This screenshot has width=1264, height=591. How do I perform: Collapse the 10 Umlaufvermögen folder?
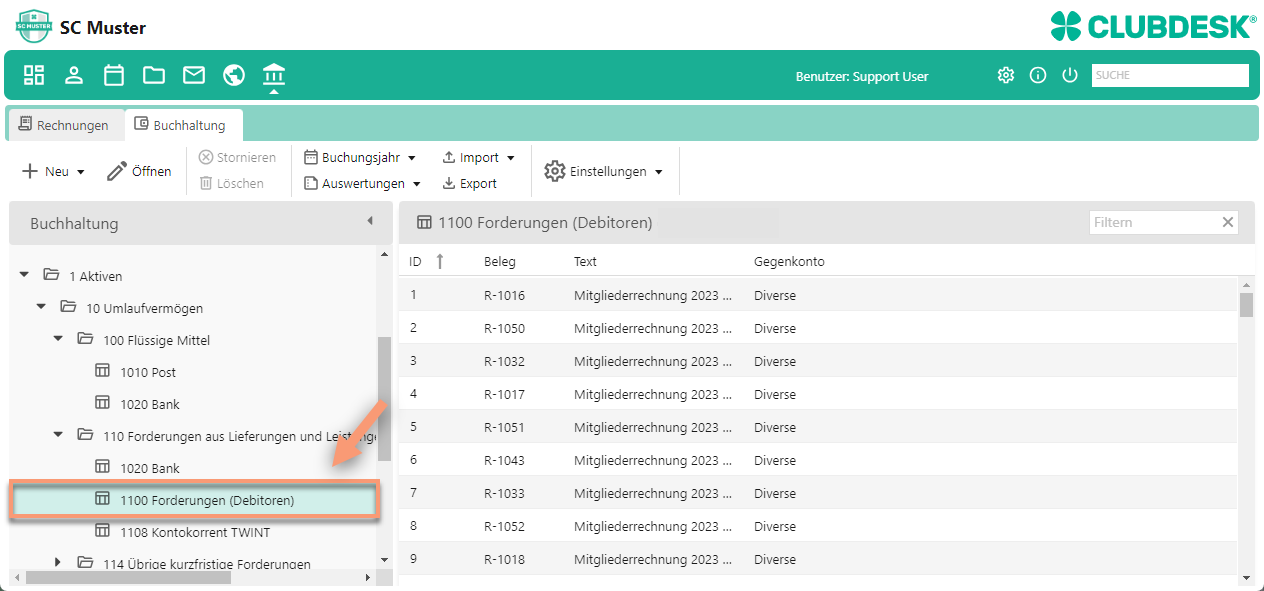pyautogui.click(x=41, y=307)
